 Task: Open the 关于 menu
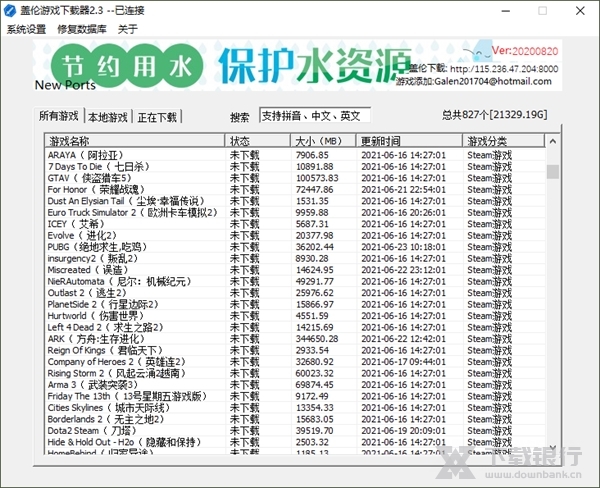click(127, 29)
